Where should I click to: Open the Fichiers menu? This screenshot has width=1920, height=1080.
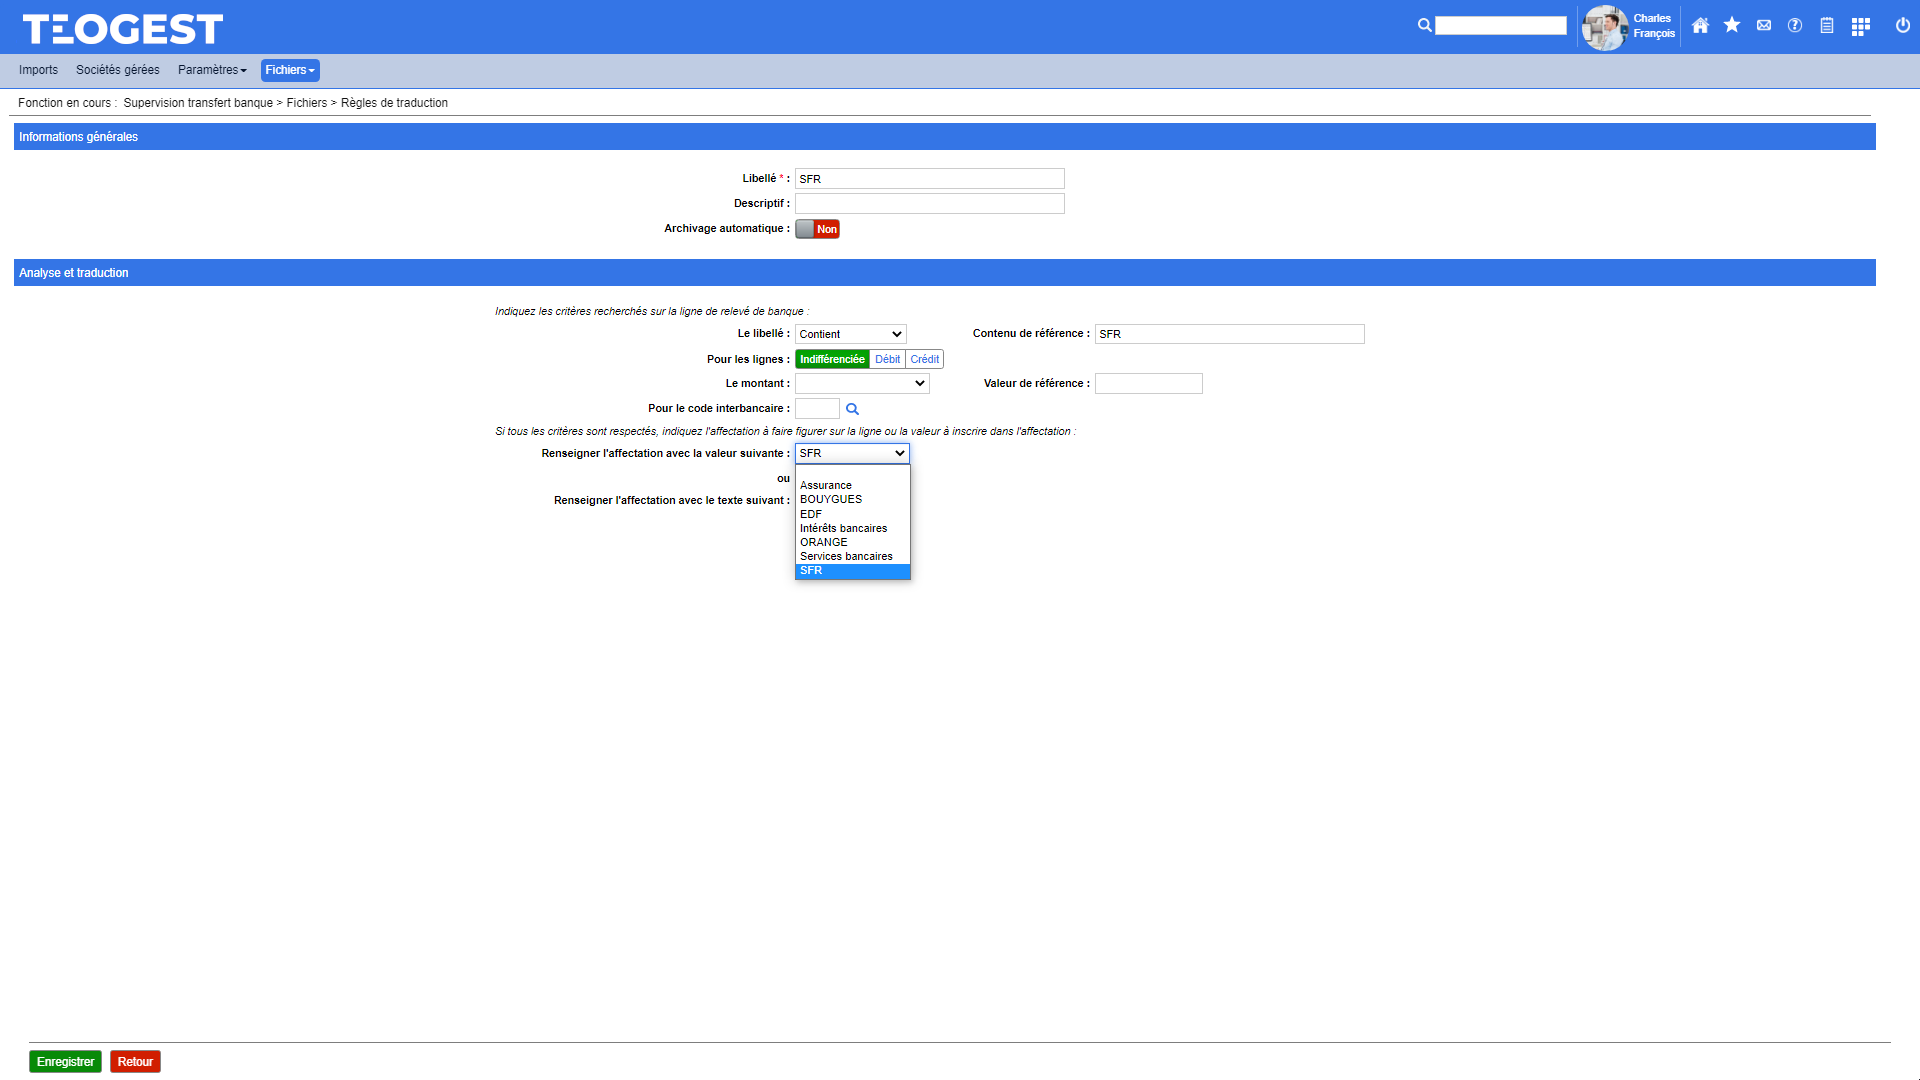click(x=289, y=70)
